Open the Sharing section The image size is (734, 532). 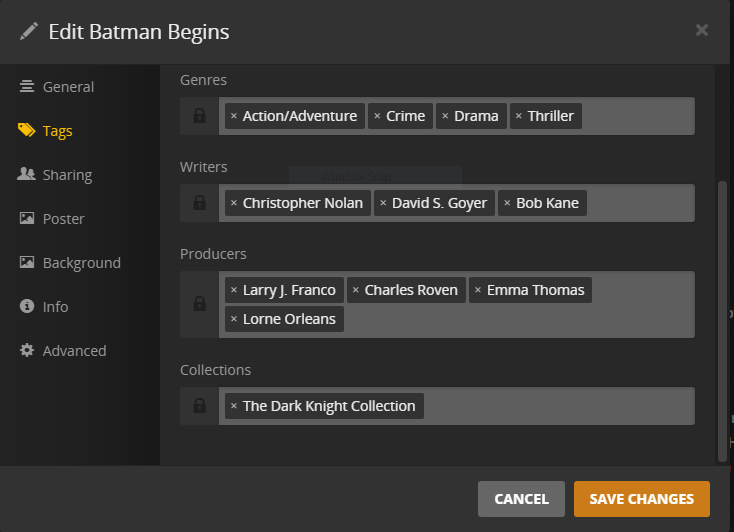tap(55, 175)
